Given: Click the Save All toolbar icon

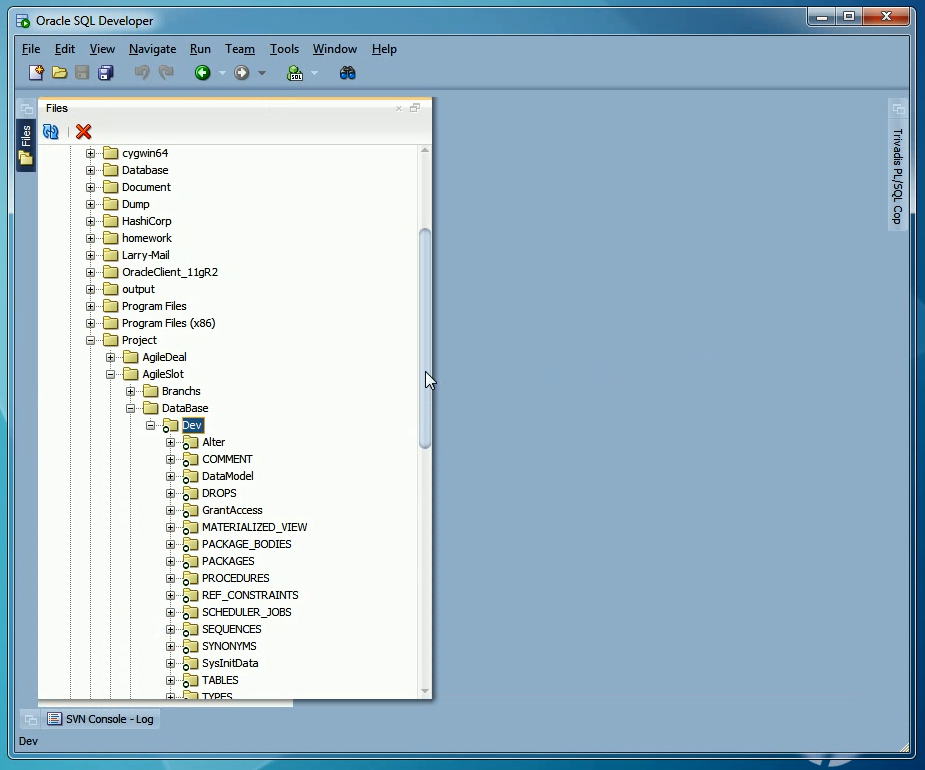Looking at the screenshot, I should pyautogui.click(x=106, y=73).
